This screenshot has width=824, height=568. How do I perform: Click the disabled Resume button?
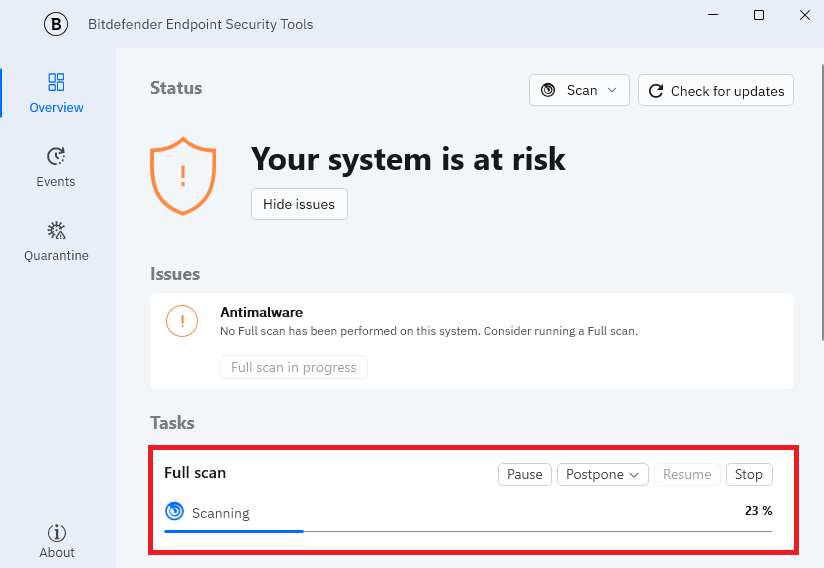click(x=687, y=474)
